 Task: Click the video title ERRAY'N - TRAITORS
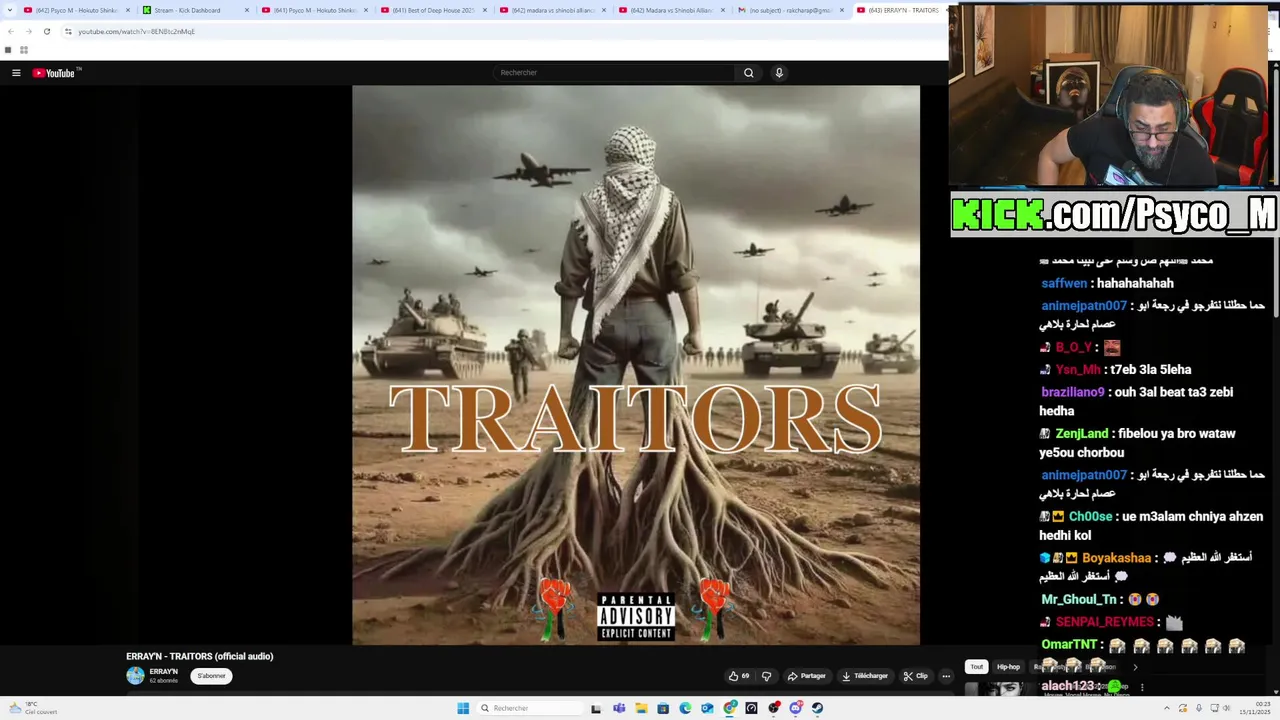[200, 656]
